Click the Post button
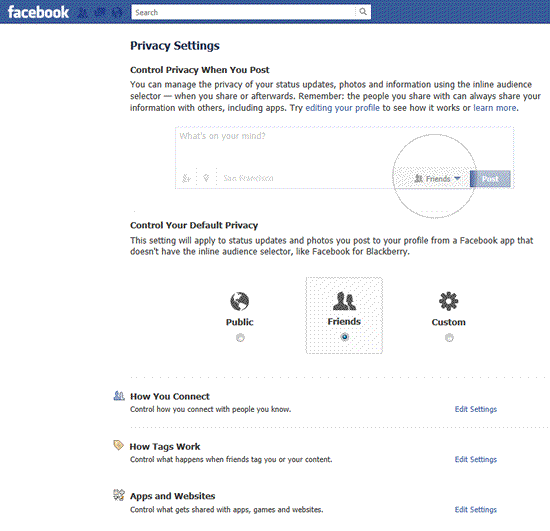The image size is (550, 531). coord(490,179)
